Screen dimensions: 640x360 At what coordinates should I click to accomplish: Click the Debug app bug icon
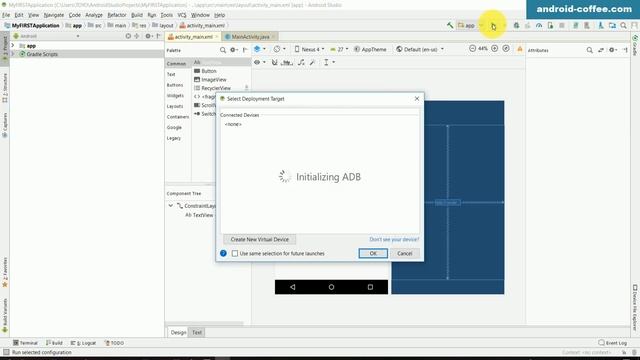click(x=516, y=25)
